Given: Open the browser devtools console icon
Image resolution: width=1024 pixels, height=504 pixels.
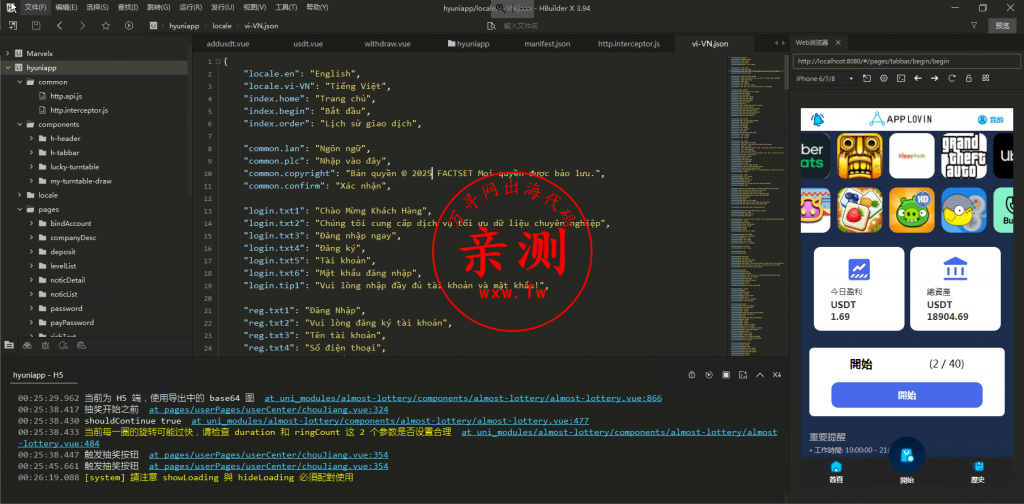Looking at the screenshot, I should [901, 78].
